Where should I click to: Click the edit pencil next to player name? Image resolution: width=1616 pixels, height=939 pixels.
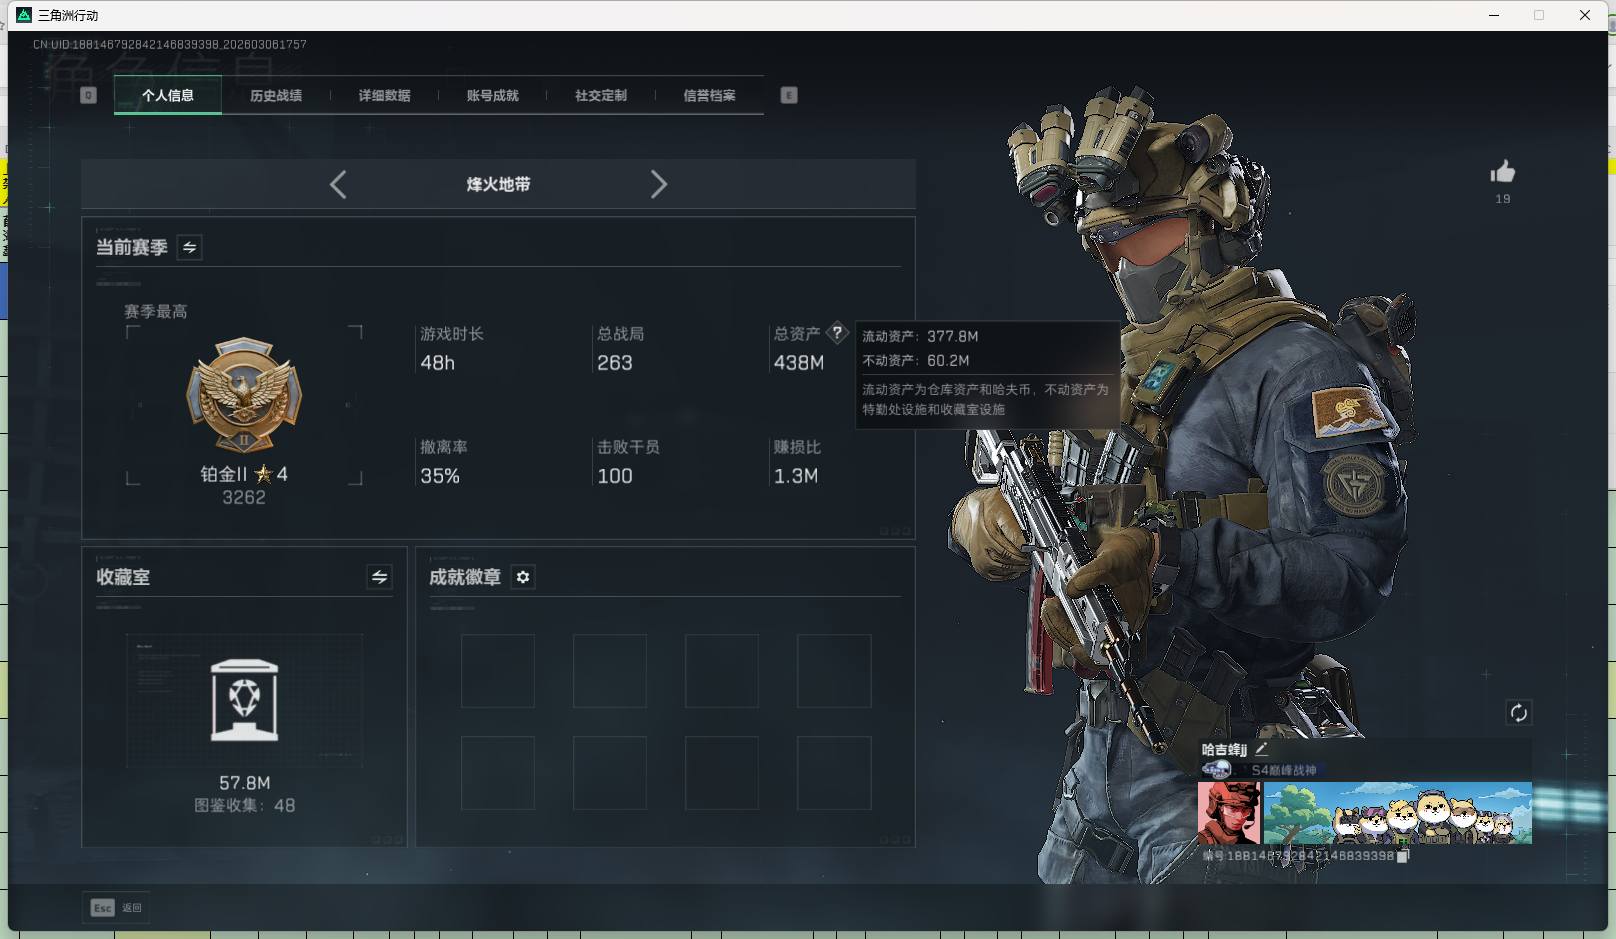click(1262, 749)
